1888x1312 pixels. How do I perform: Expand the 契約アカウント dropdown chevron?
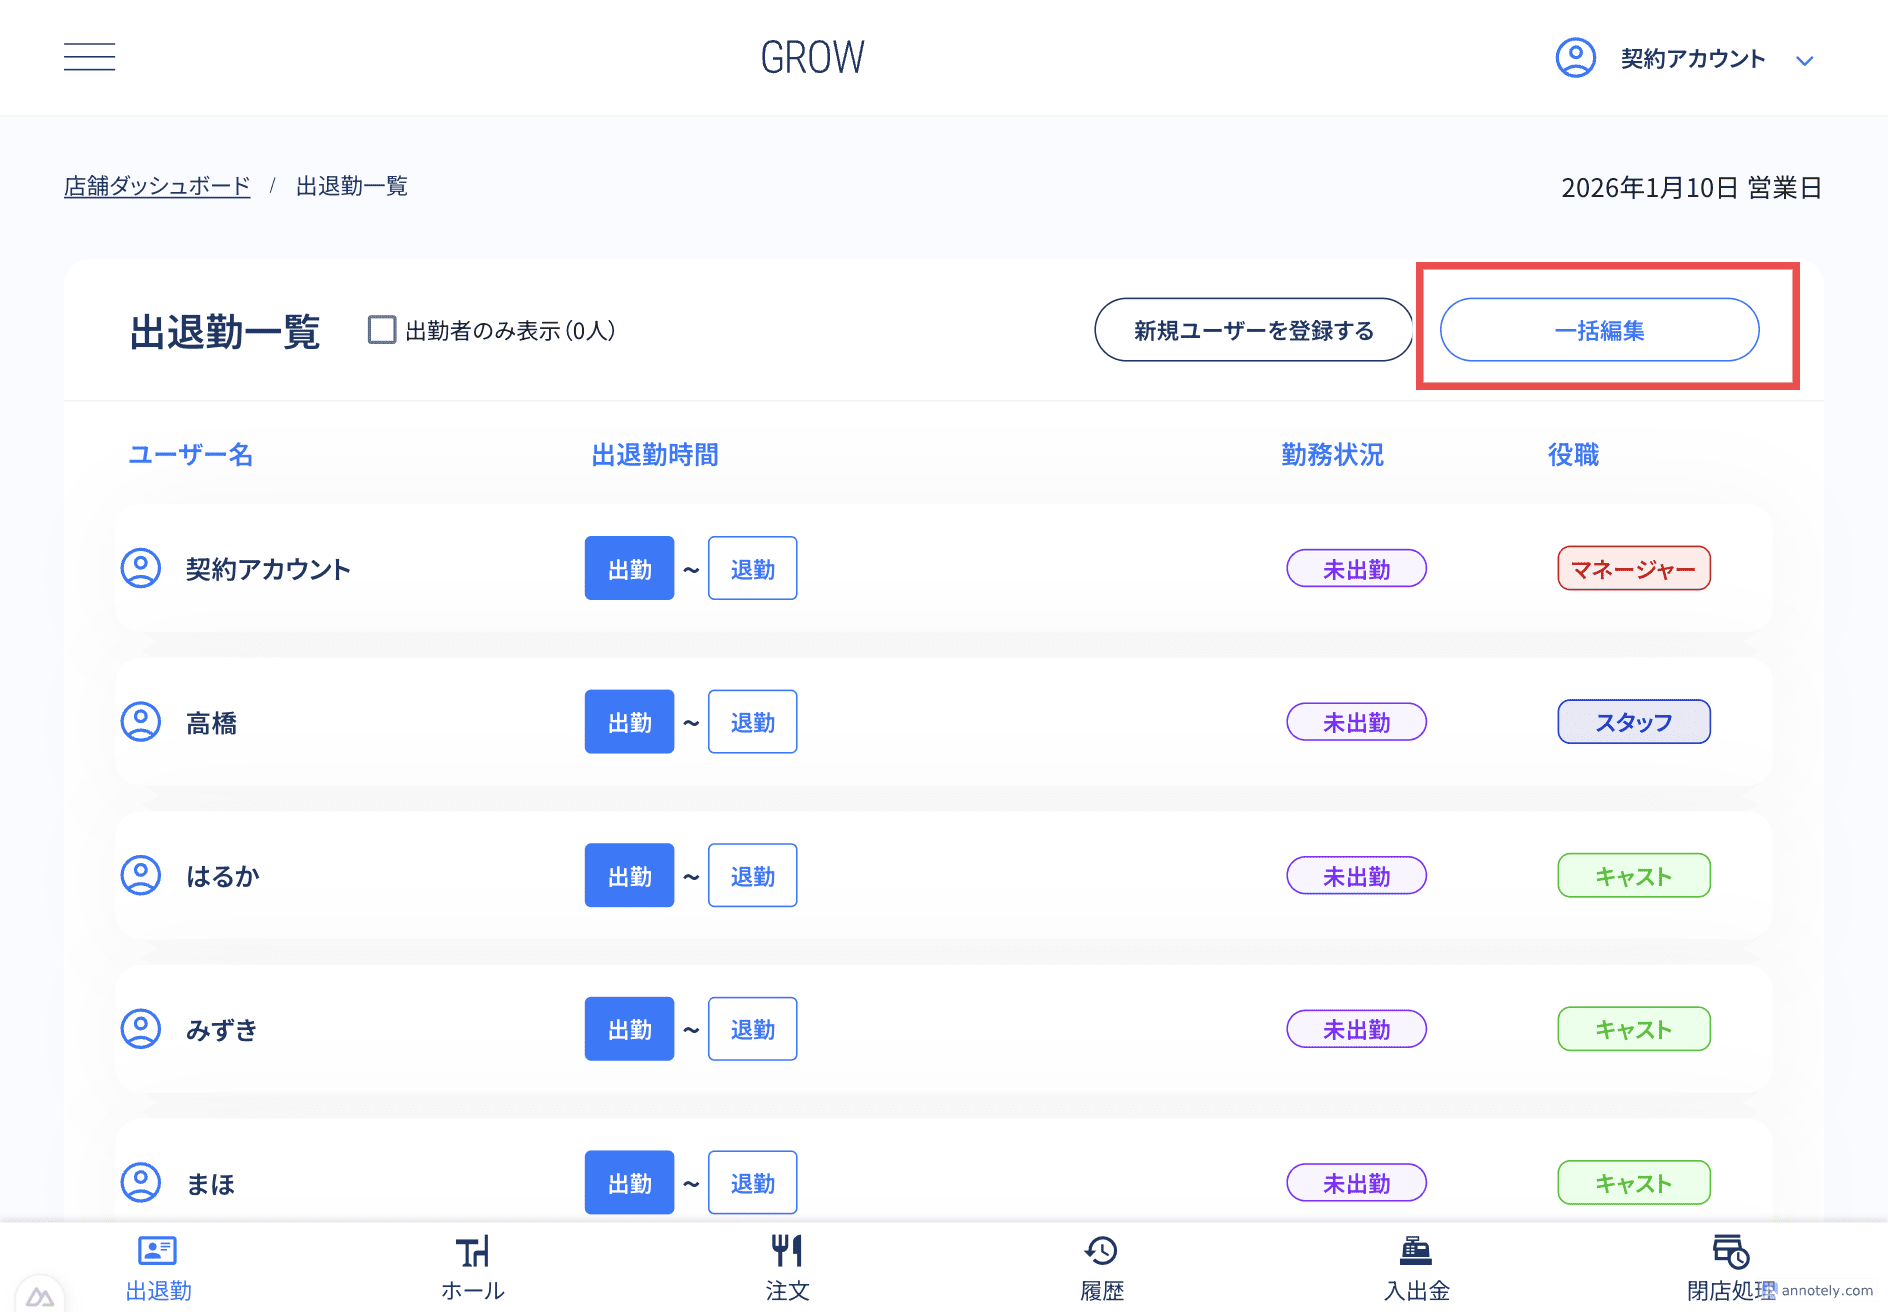(1805, 60)
